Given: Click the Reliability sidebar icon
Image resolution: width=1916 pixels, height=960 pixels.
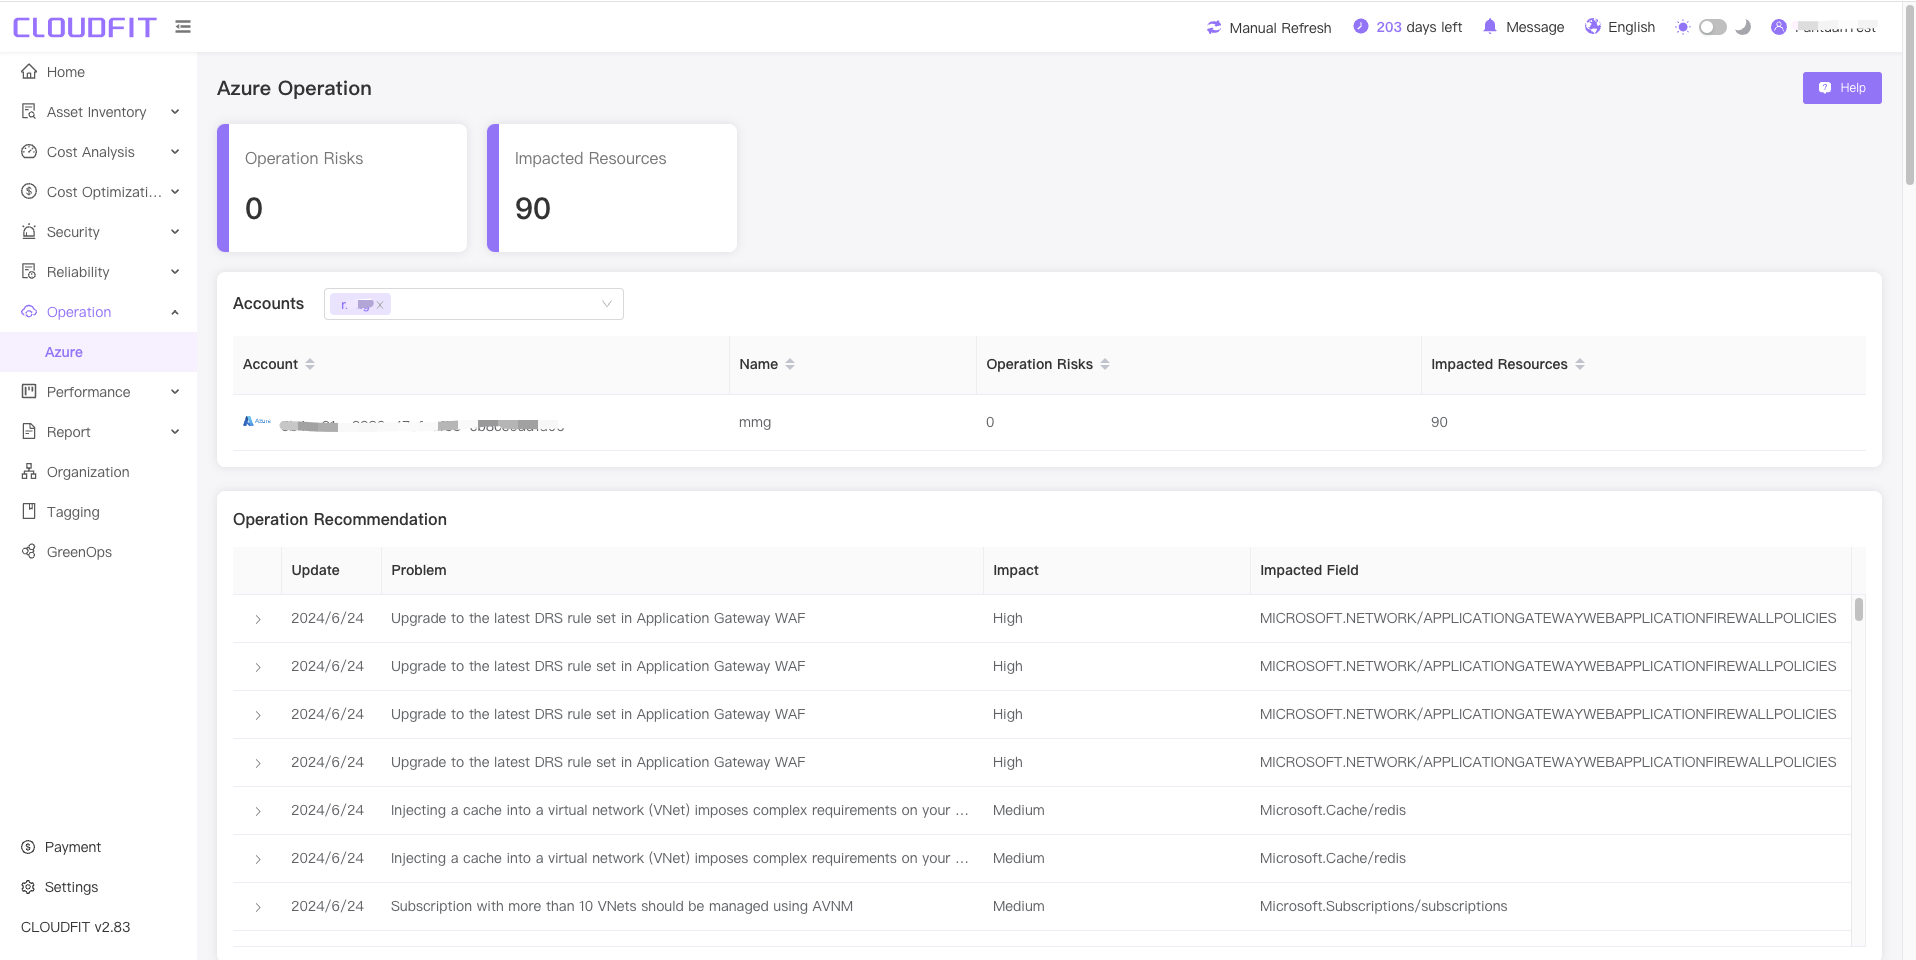Looking at the screenshot, I should pyautogui.click(x=29, y=272).
